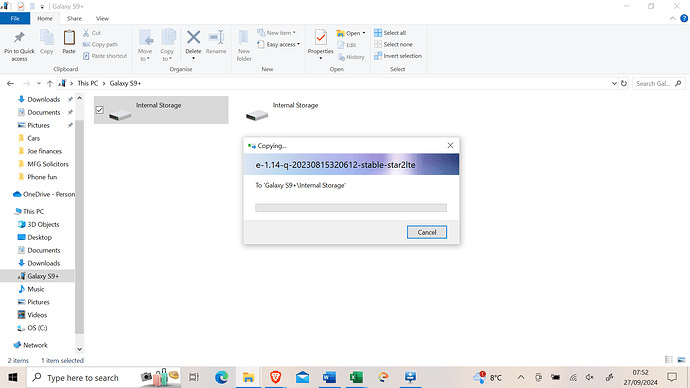Click the Paste ribbon icon

(69, 38)
